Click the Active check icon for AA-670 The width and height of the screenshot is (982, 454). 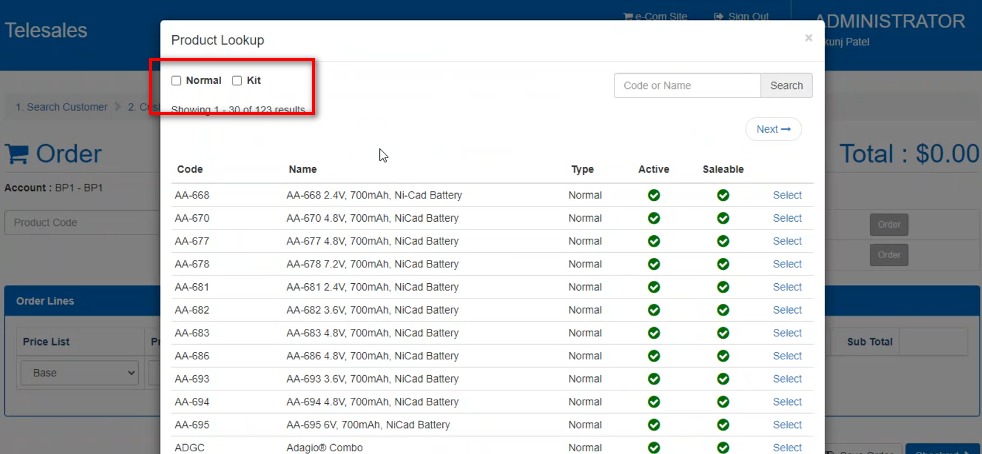pyautogui.click(x=654, y=218)
